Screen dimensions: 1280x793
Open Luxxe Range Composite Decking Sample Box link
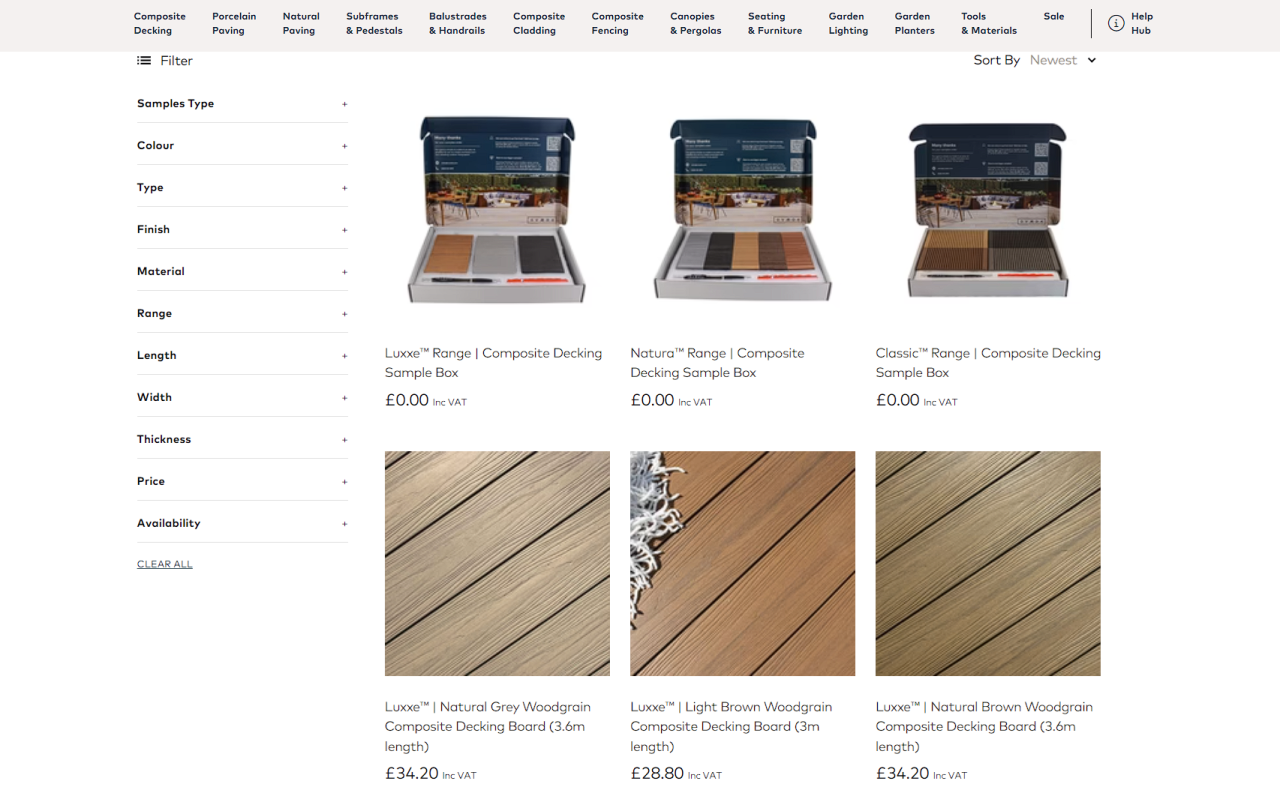pyautogui.click(x=494, y=362)
